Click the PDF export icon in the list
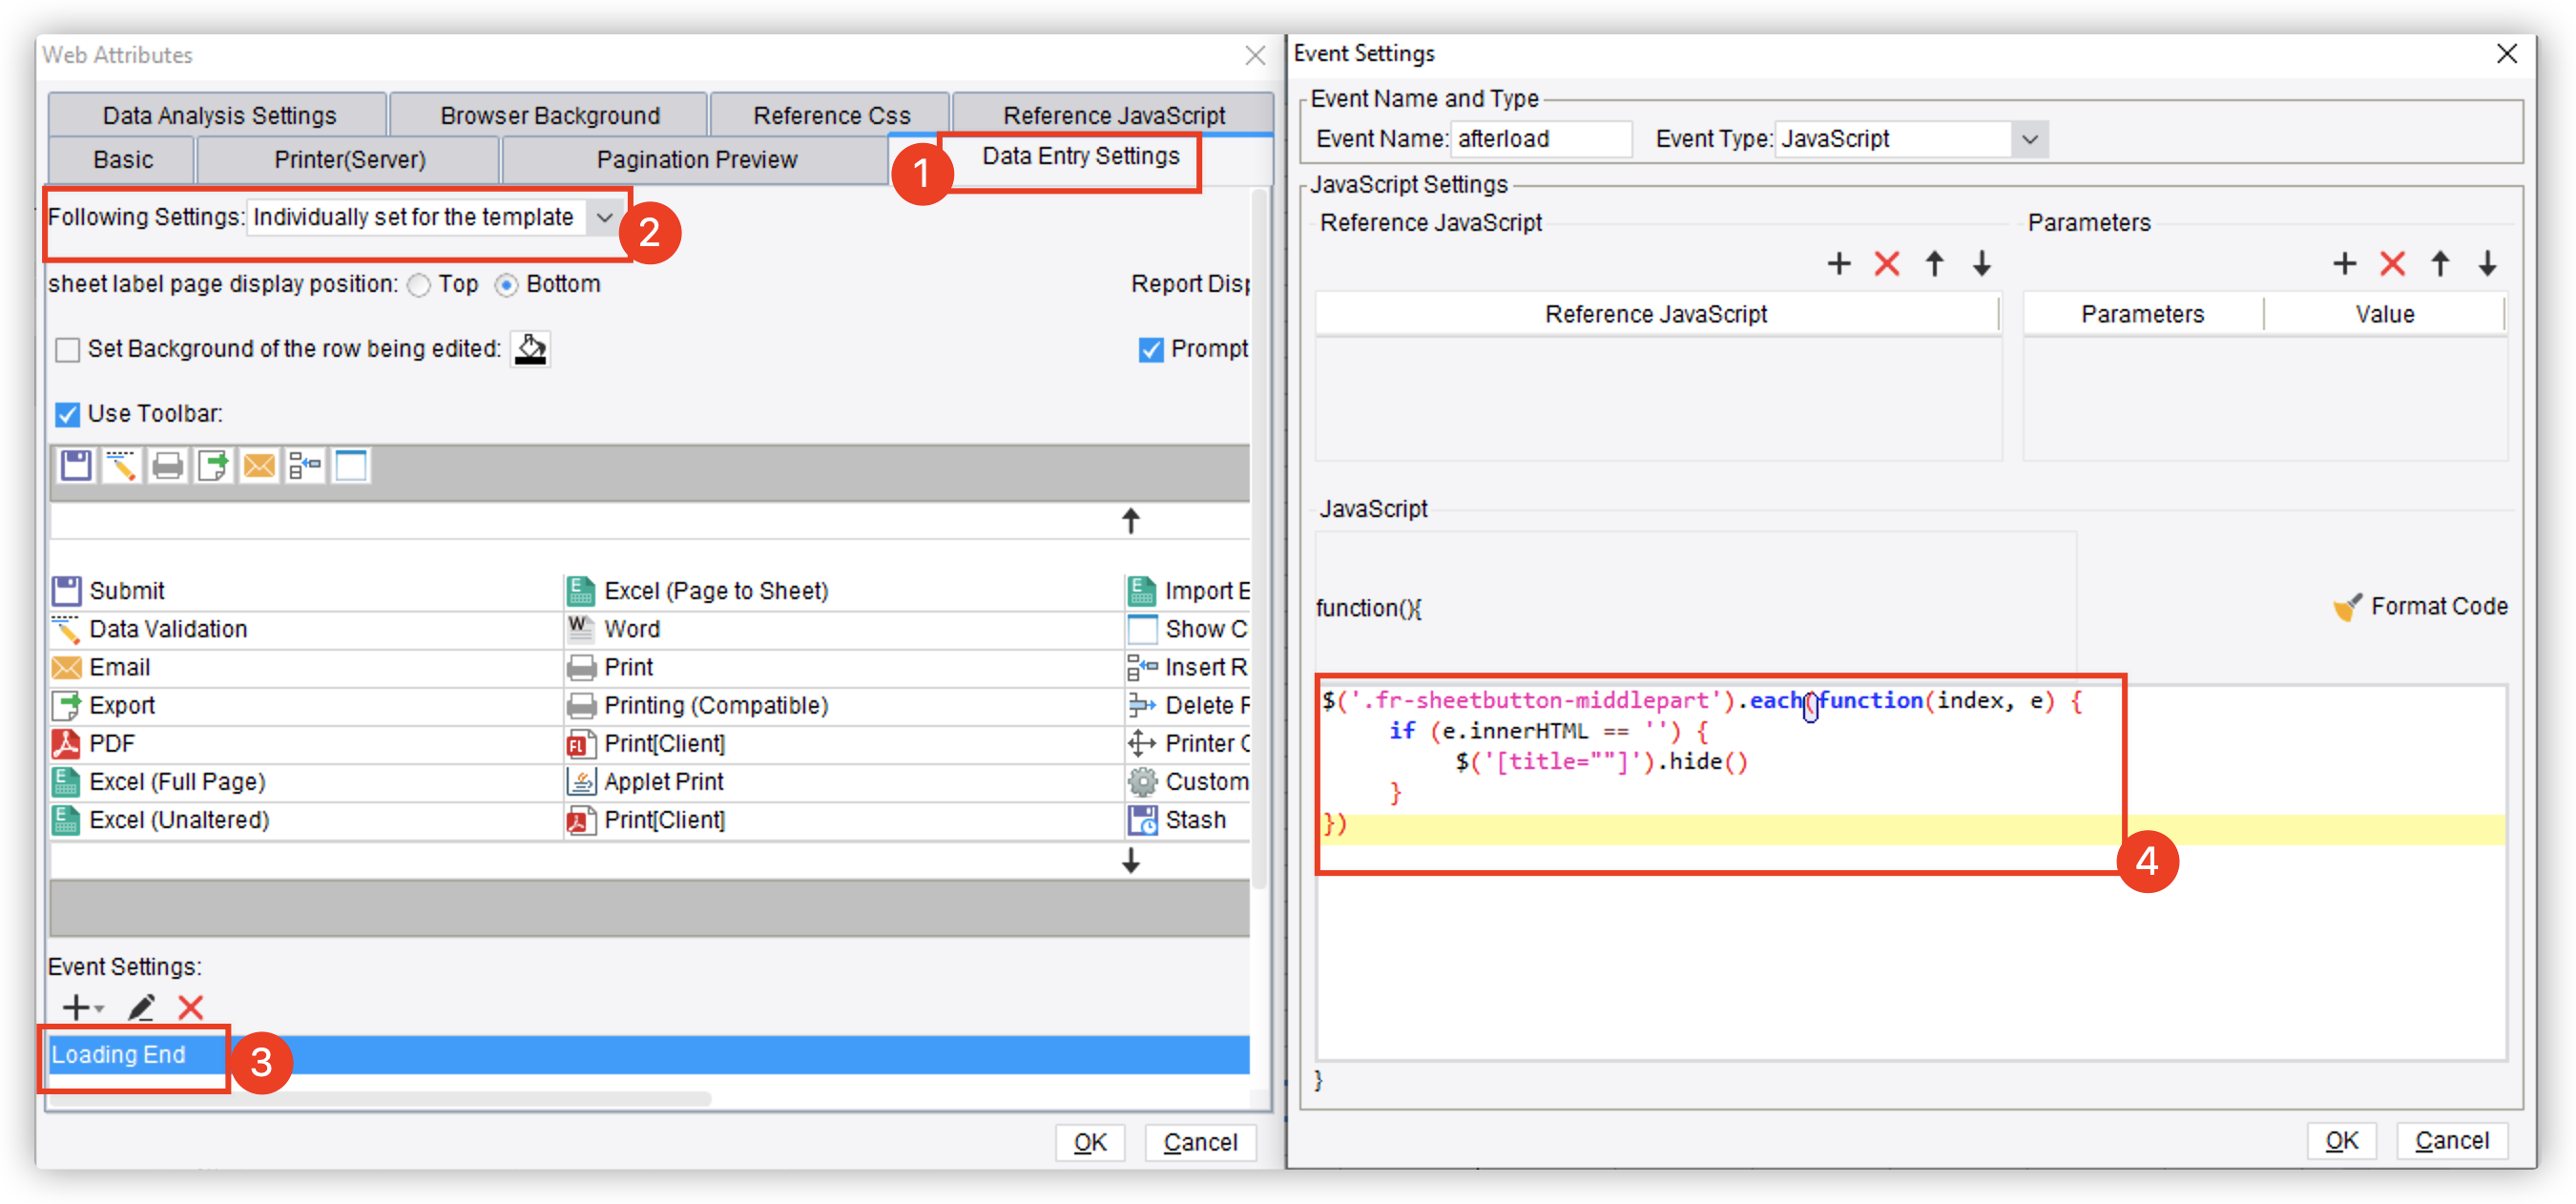The image size is (2576, 1204). [66, 743]
